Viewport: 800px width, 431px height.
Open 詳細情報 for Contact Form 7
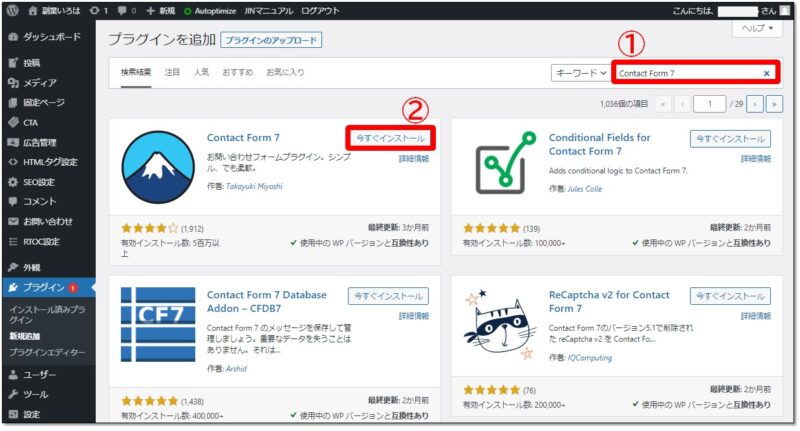[414, 159]
